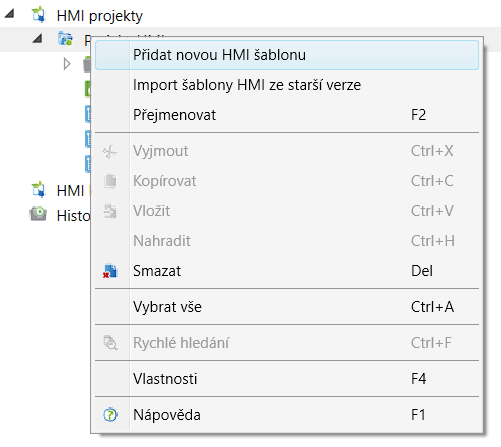Collapse the HMI projekty tree node
Screen dimensions: 501x447
[x=10, y=13]
